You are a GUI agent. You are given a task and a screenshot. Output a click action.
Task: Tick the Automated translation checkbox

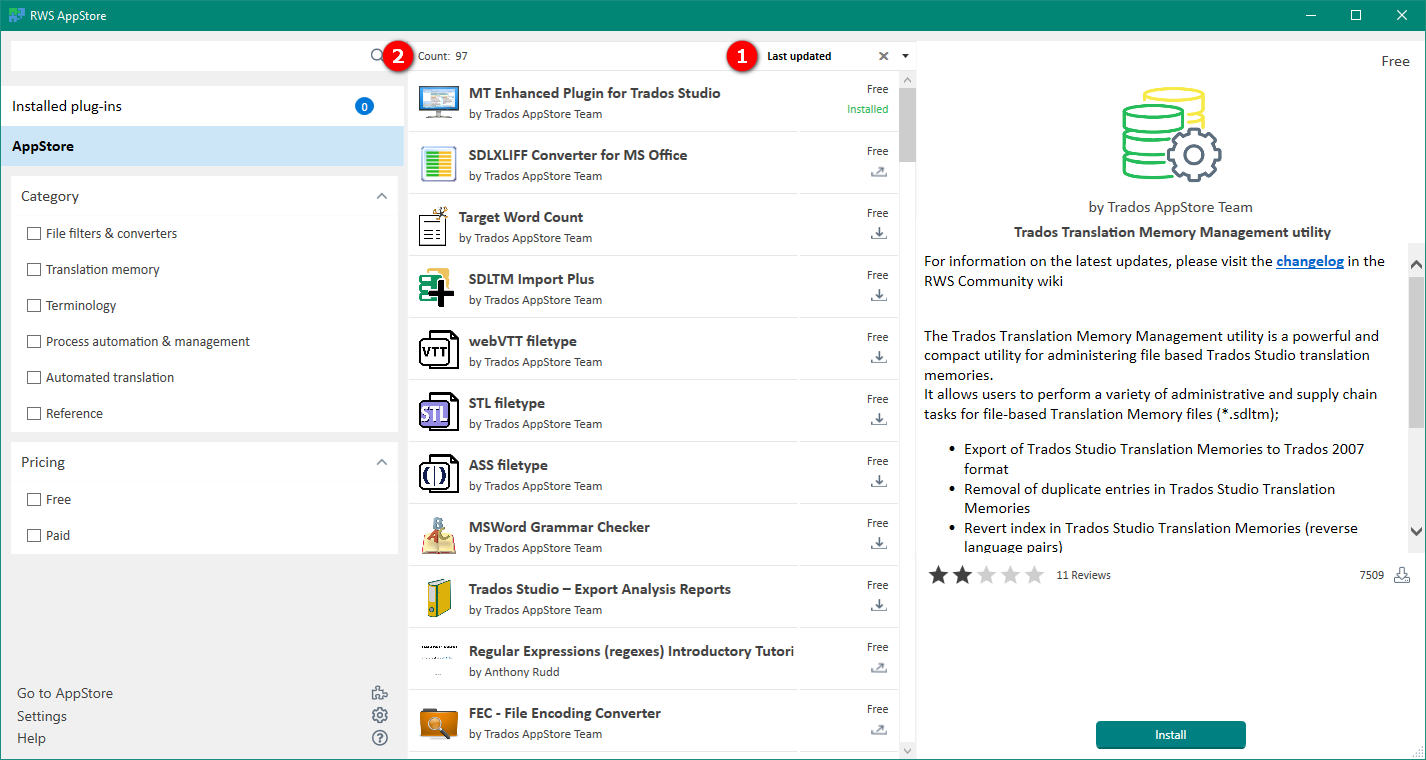[34, 378]
